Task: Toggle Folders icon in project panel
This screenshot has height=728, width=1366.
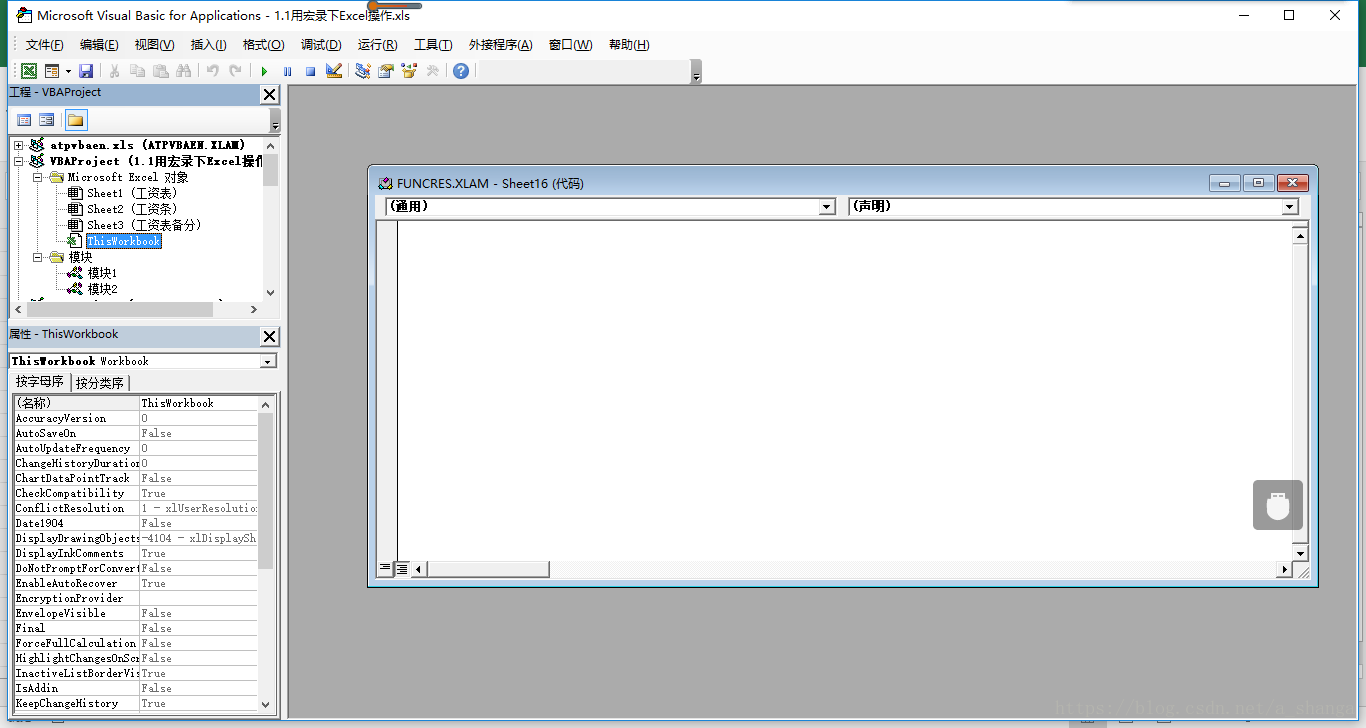Action: pyautogui.click(x=76, y=120)
